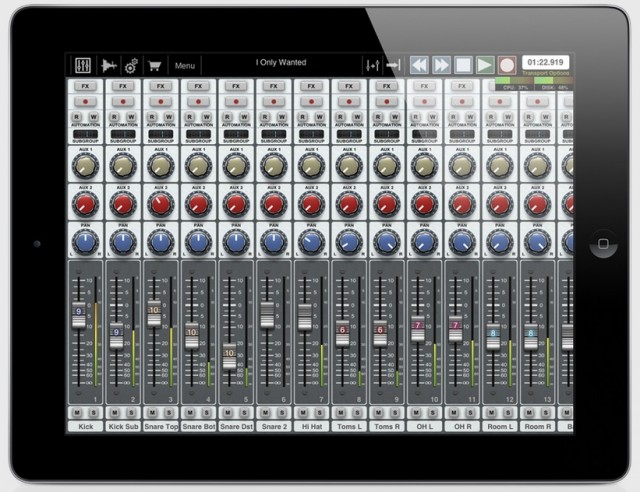Click the blue PAN knob on Toms R
The width and height of the screenshot is (640, 492).
click(x=387, y=241)
